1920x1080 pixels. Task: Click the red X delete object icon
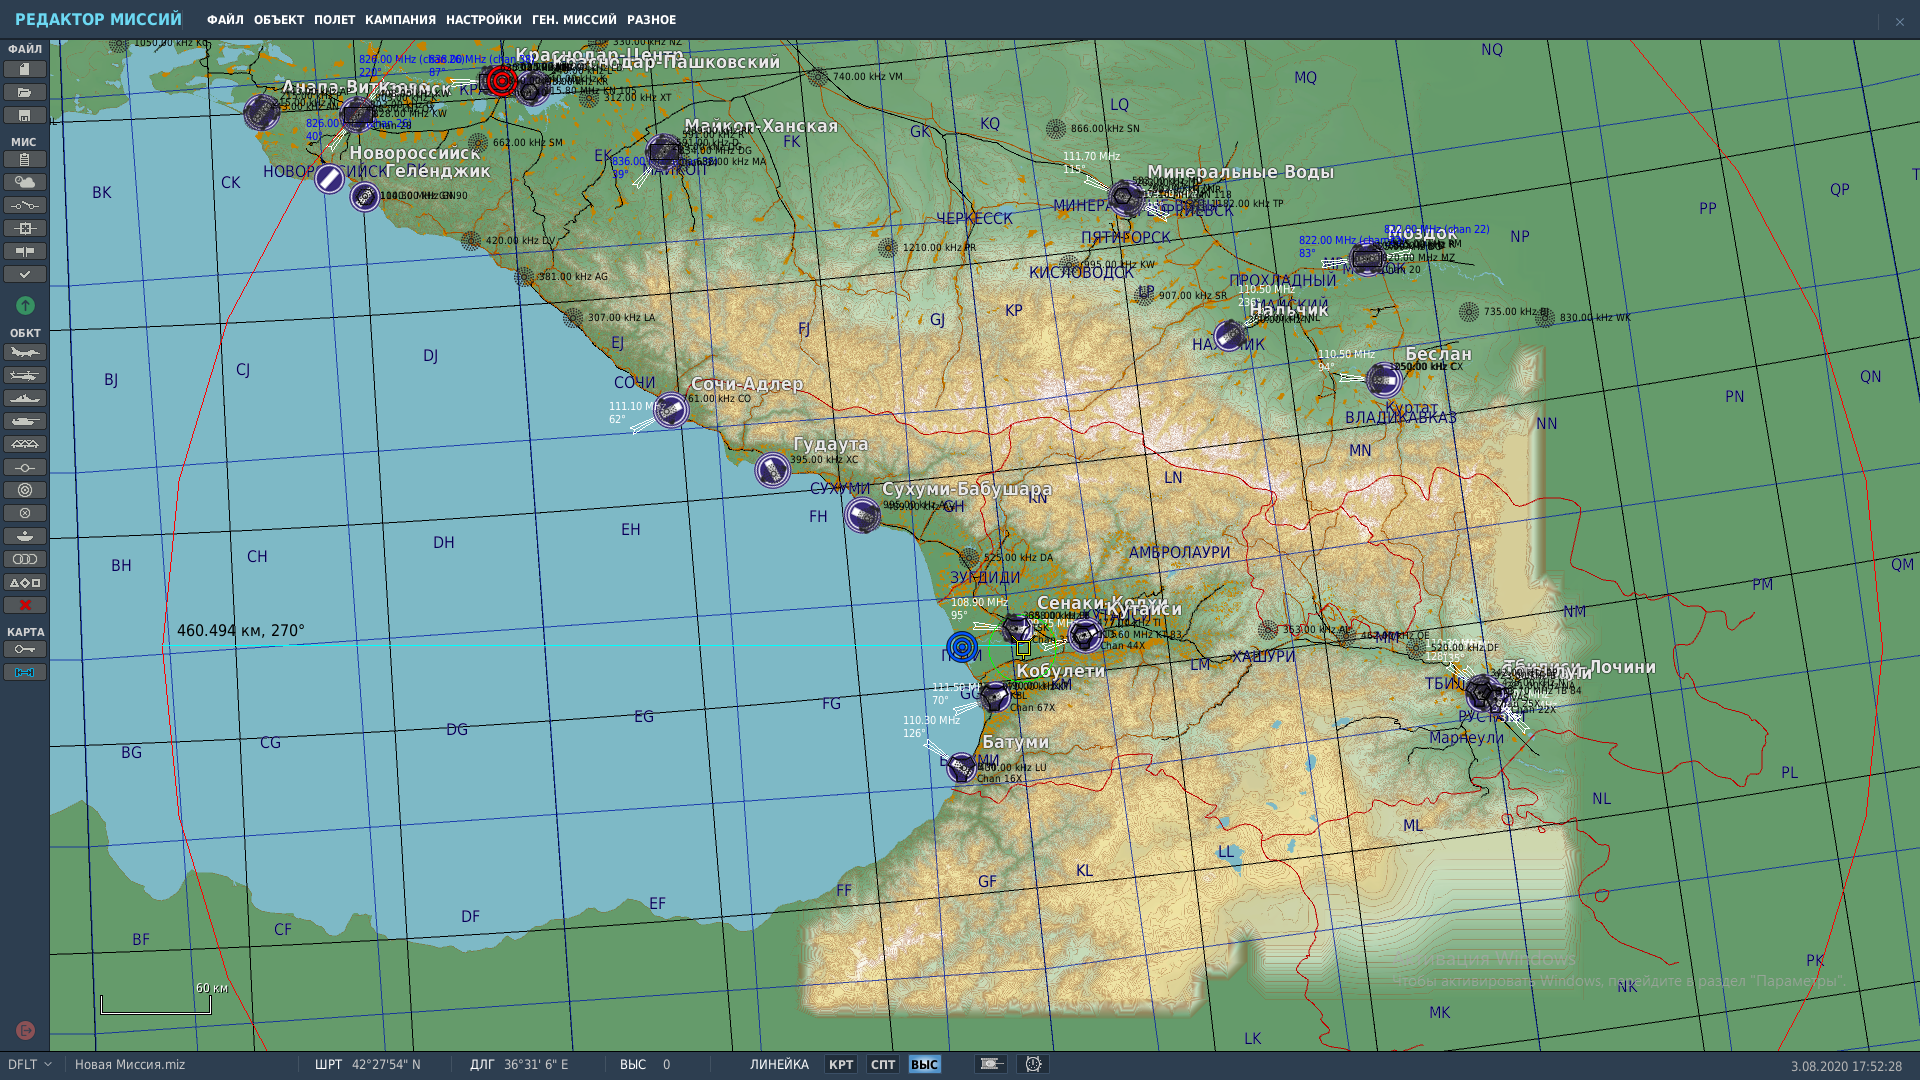tap(24, 605)
